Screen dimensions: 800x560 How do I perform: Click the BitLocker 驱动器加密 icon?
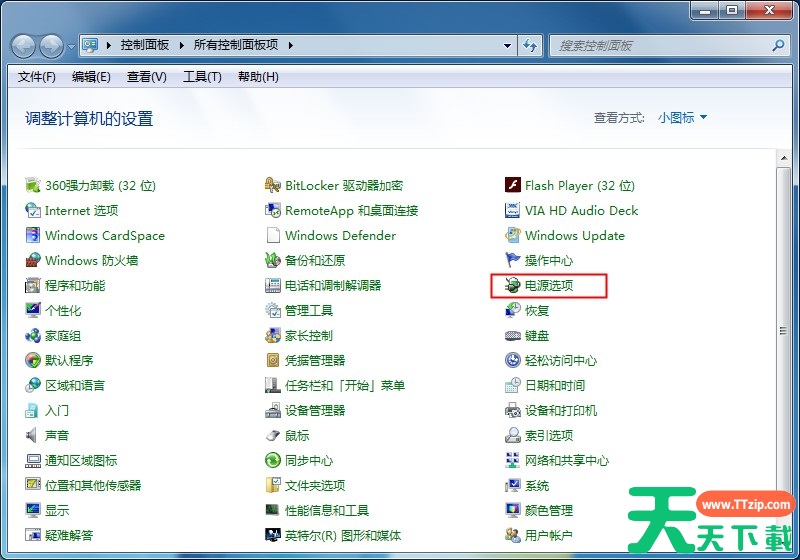(273, 185)
